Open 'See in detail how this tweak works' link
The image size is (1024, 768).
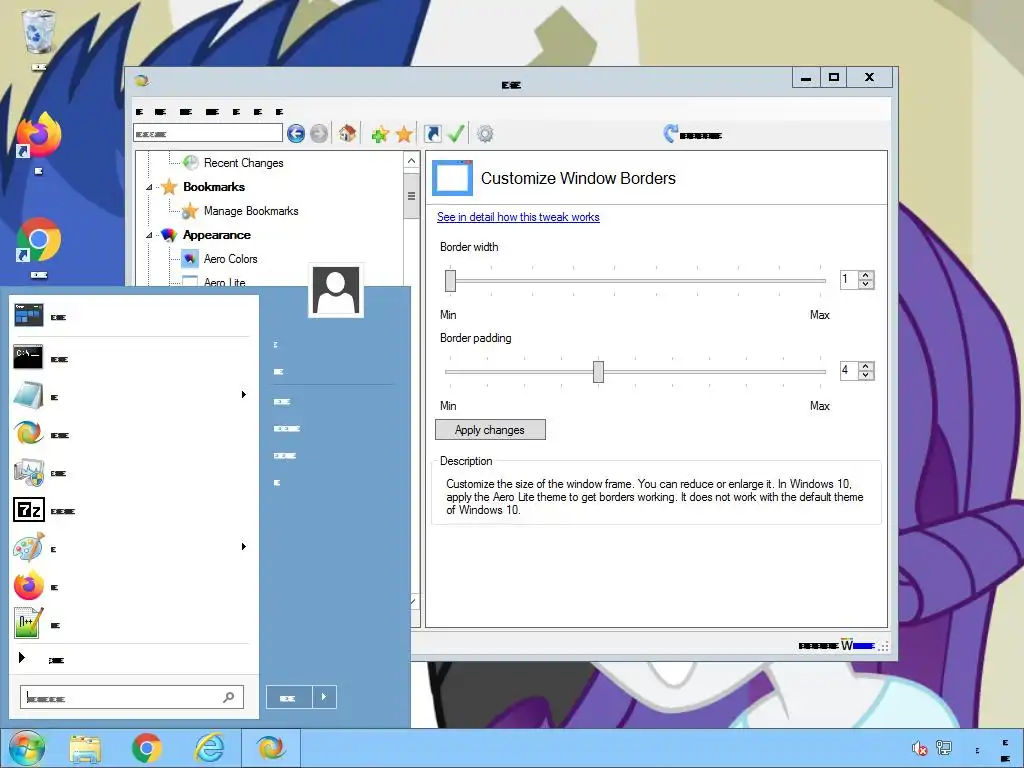coord(518,217)
